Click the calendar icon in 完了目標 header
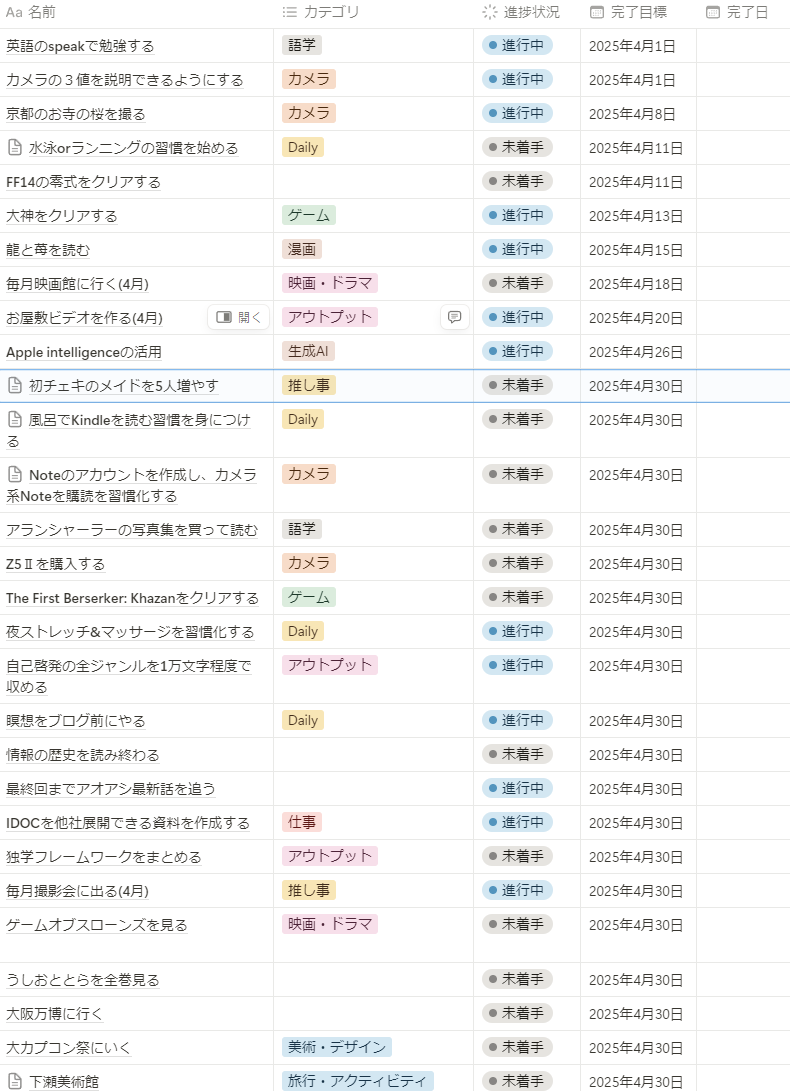 click(x=597, y=12)
